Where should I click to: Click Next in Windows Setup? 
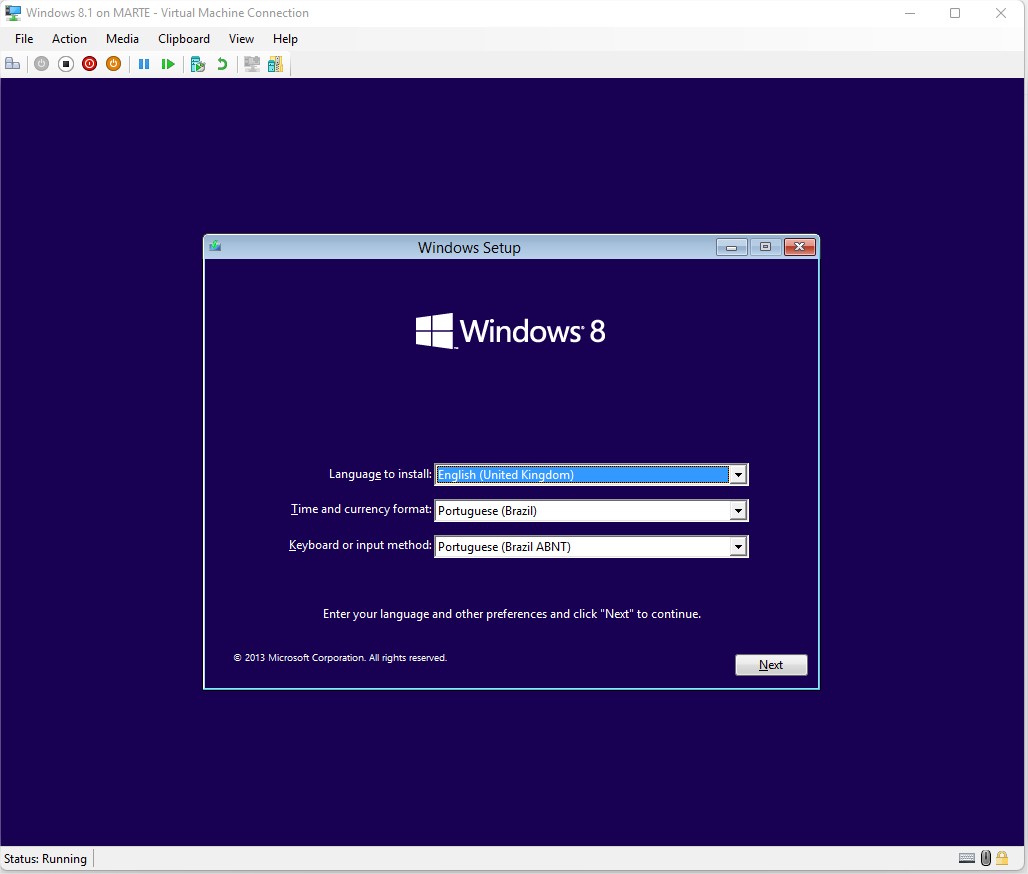pyautogui.click(x=771, y=665)
